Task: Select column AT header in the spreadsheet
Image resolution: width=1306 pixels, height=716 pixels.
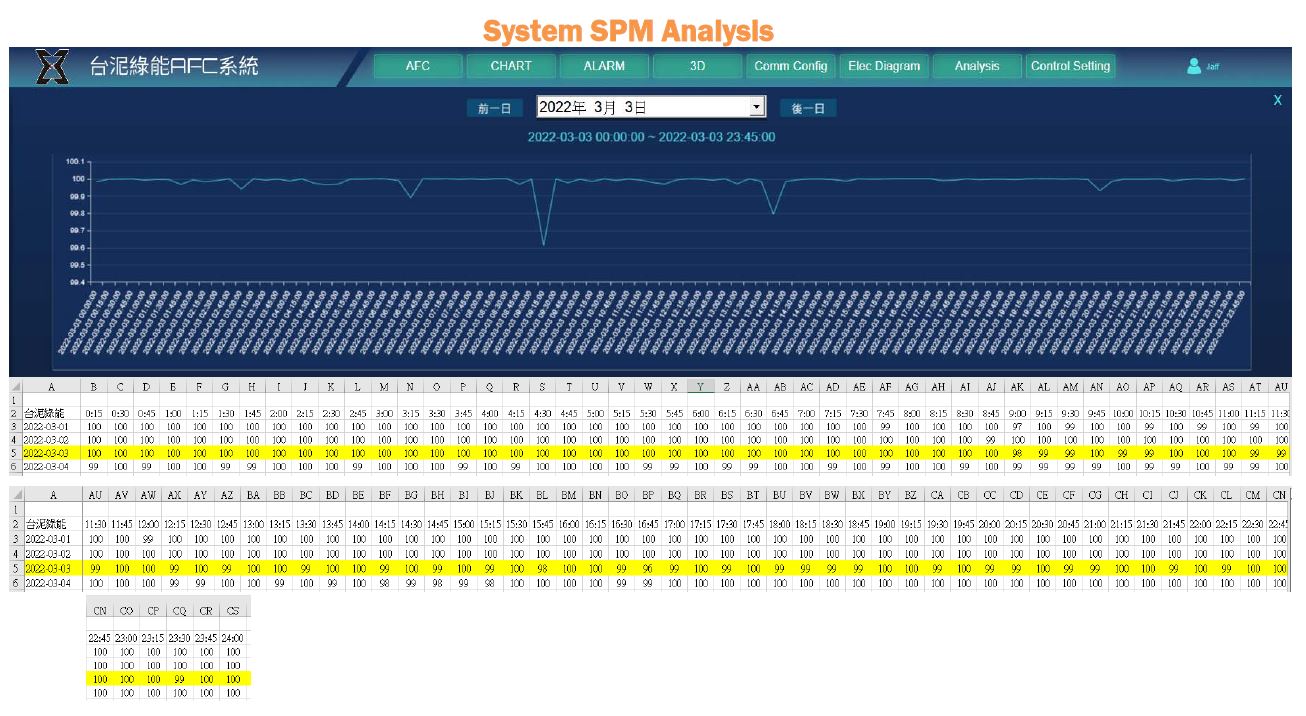Action: click(1253, 387)
